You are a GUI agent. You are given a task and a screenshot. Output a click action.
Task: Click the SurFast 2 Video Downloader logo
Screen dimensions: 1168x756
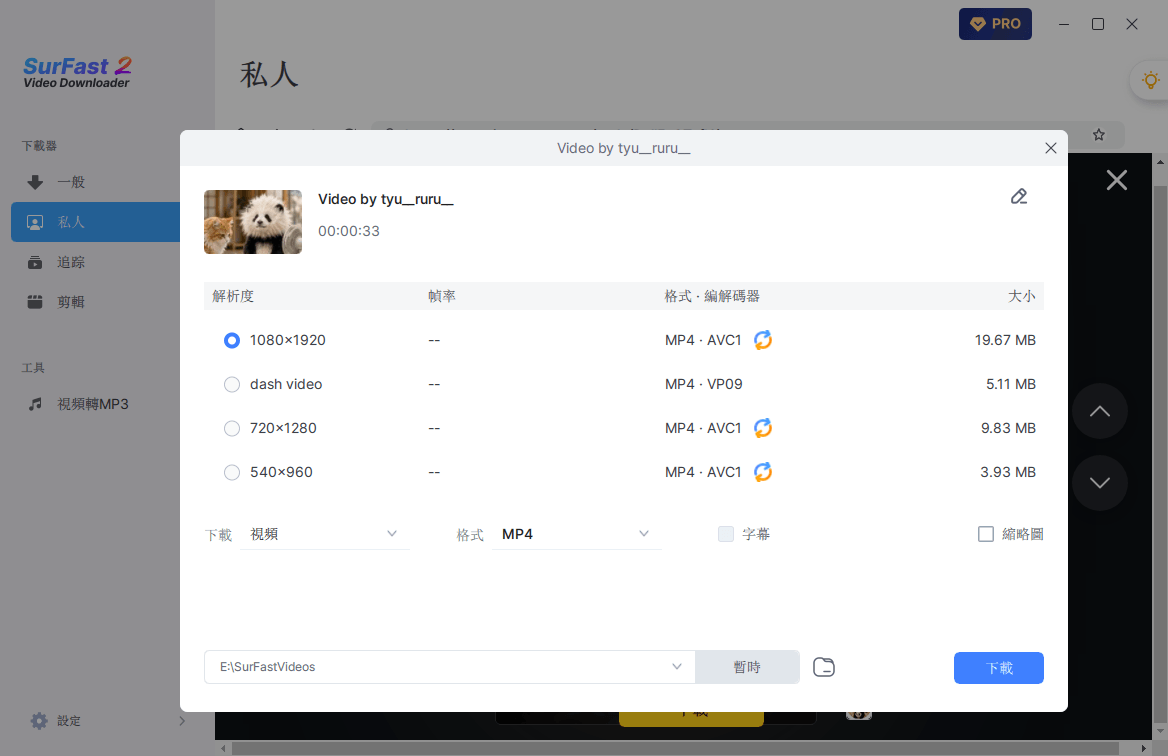[x=77, y=73]
